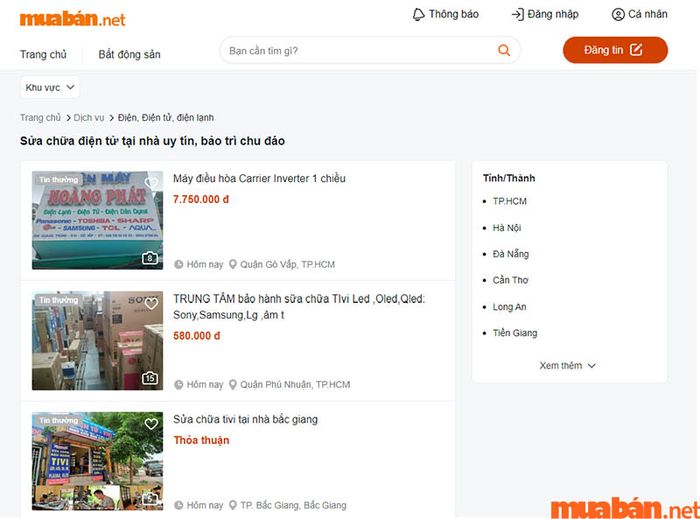Open Thông báo notifications
The width and height of the screenshot is (700, 519).
pyautogui.click(x=446, y=14)
